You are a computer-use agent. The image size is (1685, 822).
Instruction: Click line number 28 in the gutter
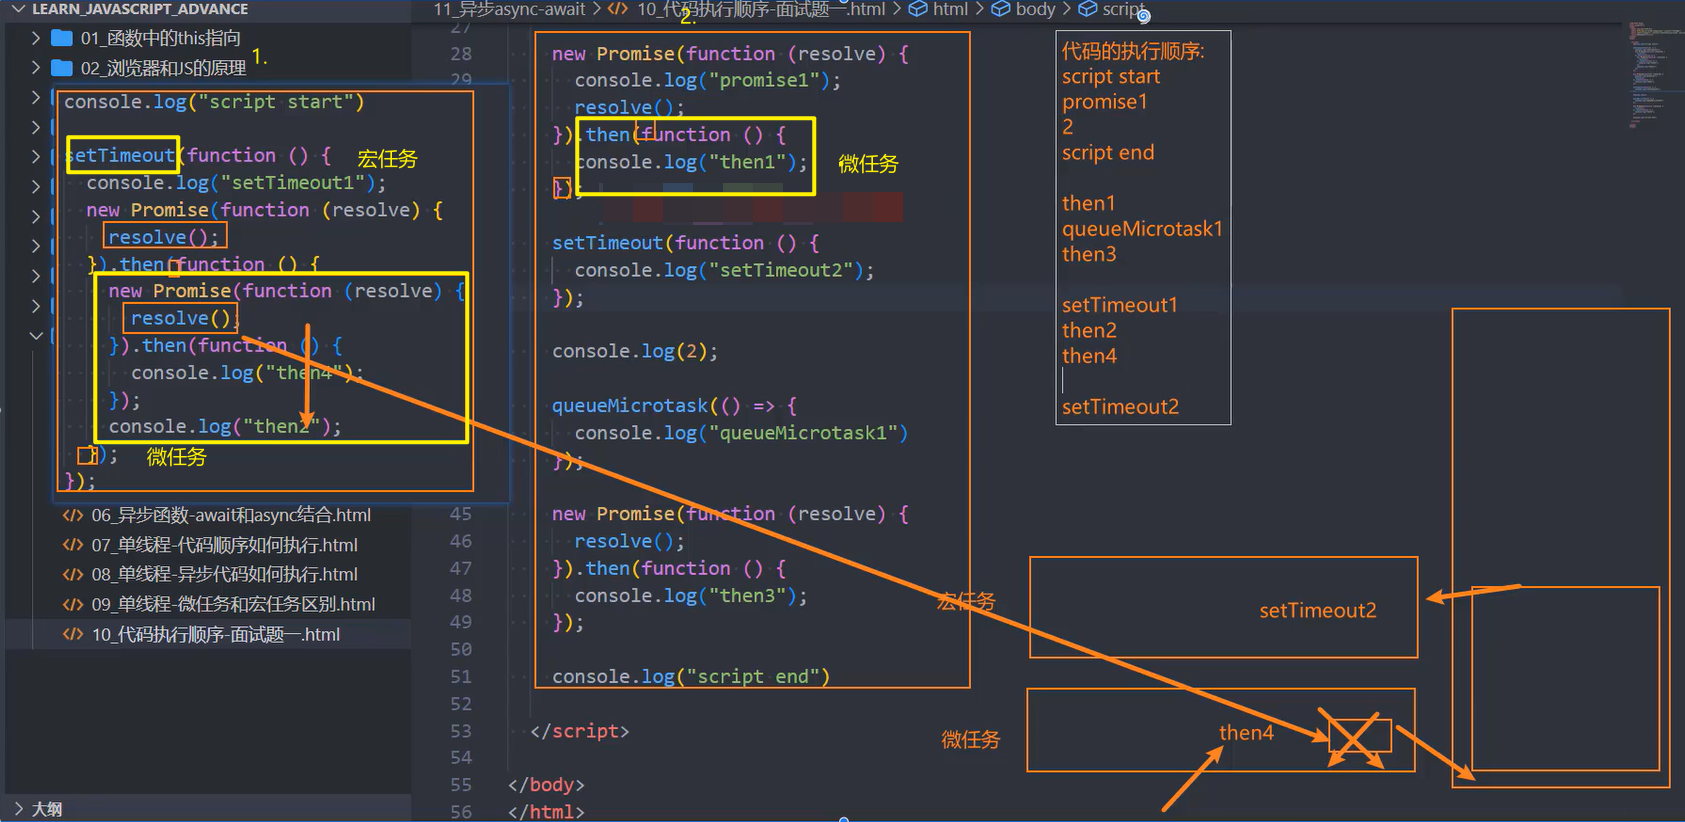(x=461, y=54)
